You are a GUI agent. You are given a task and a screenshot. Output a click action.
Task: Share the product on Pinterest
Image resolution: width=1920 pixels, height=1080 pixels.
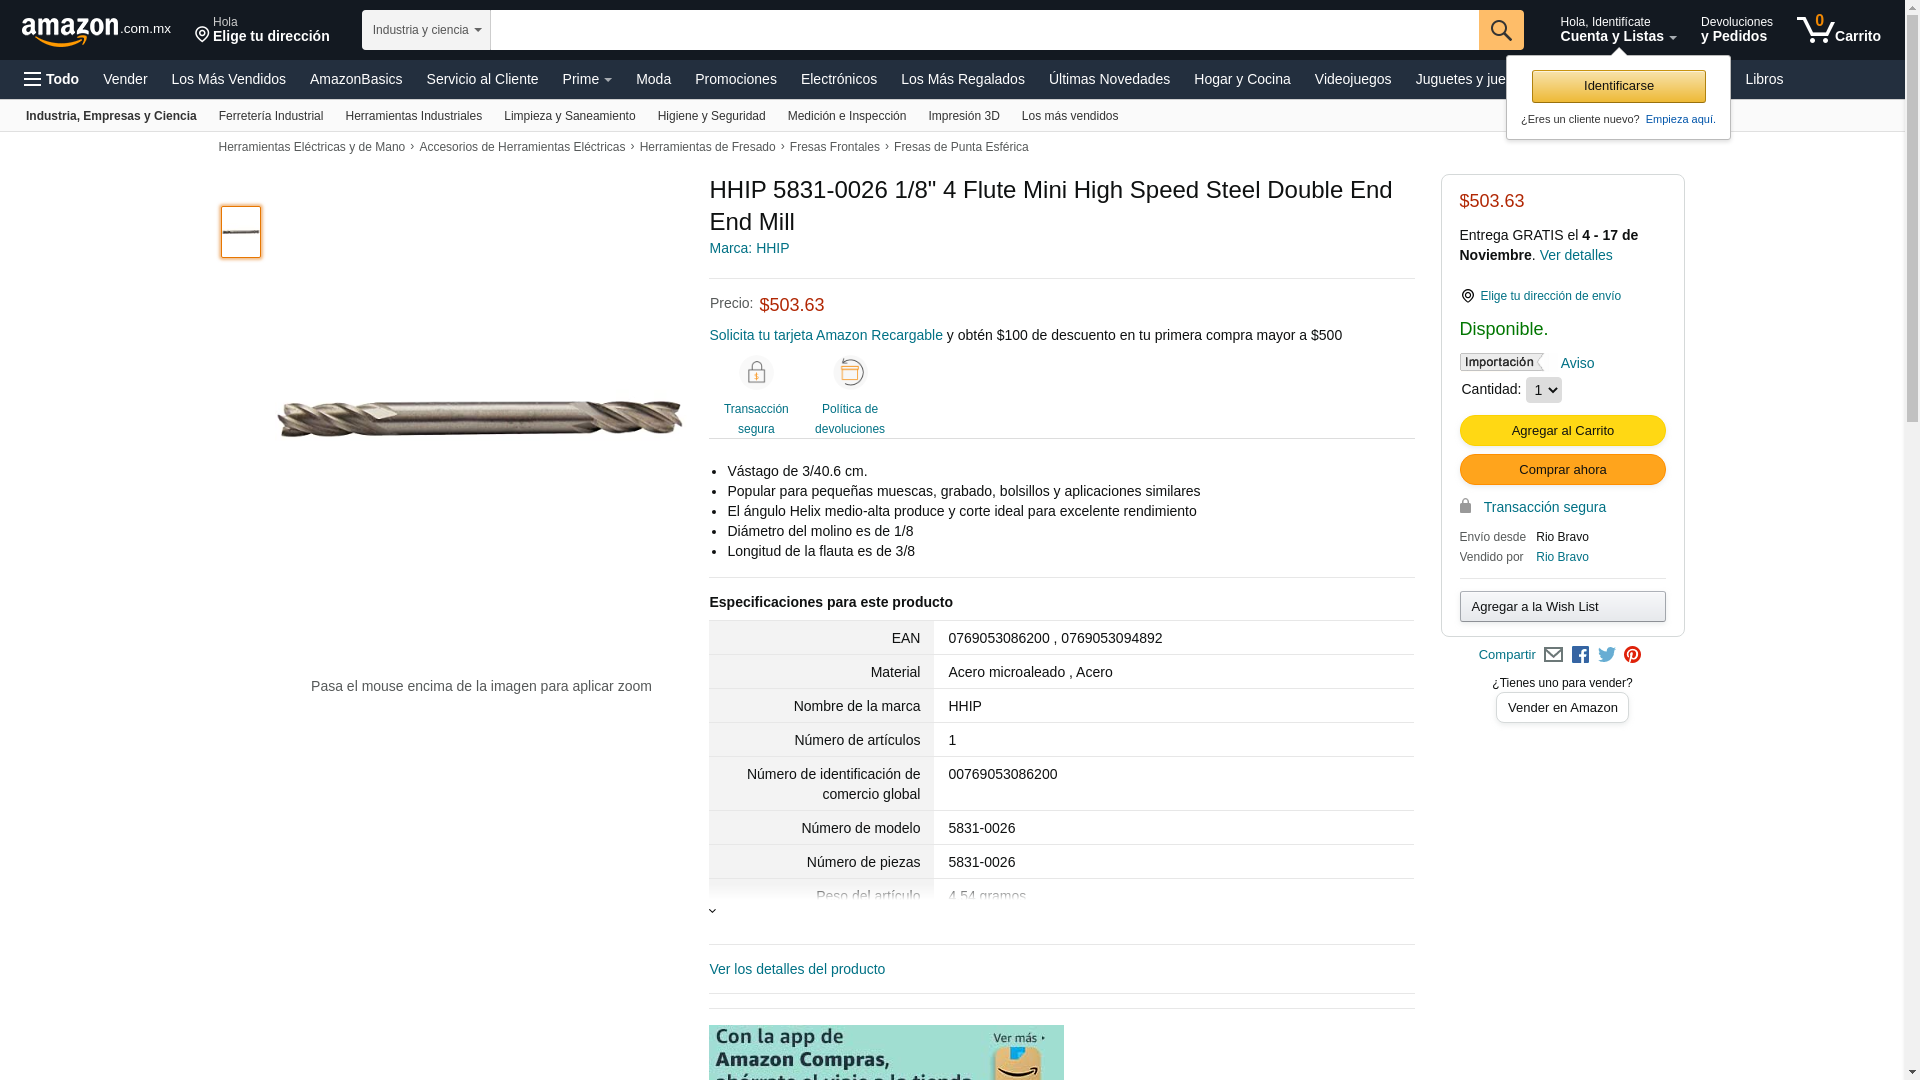coord(1633,655)
